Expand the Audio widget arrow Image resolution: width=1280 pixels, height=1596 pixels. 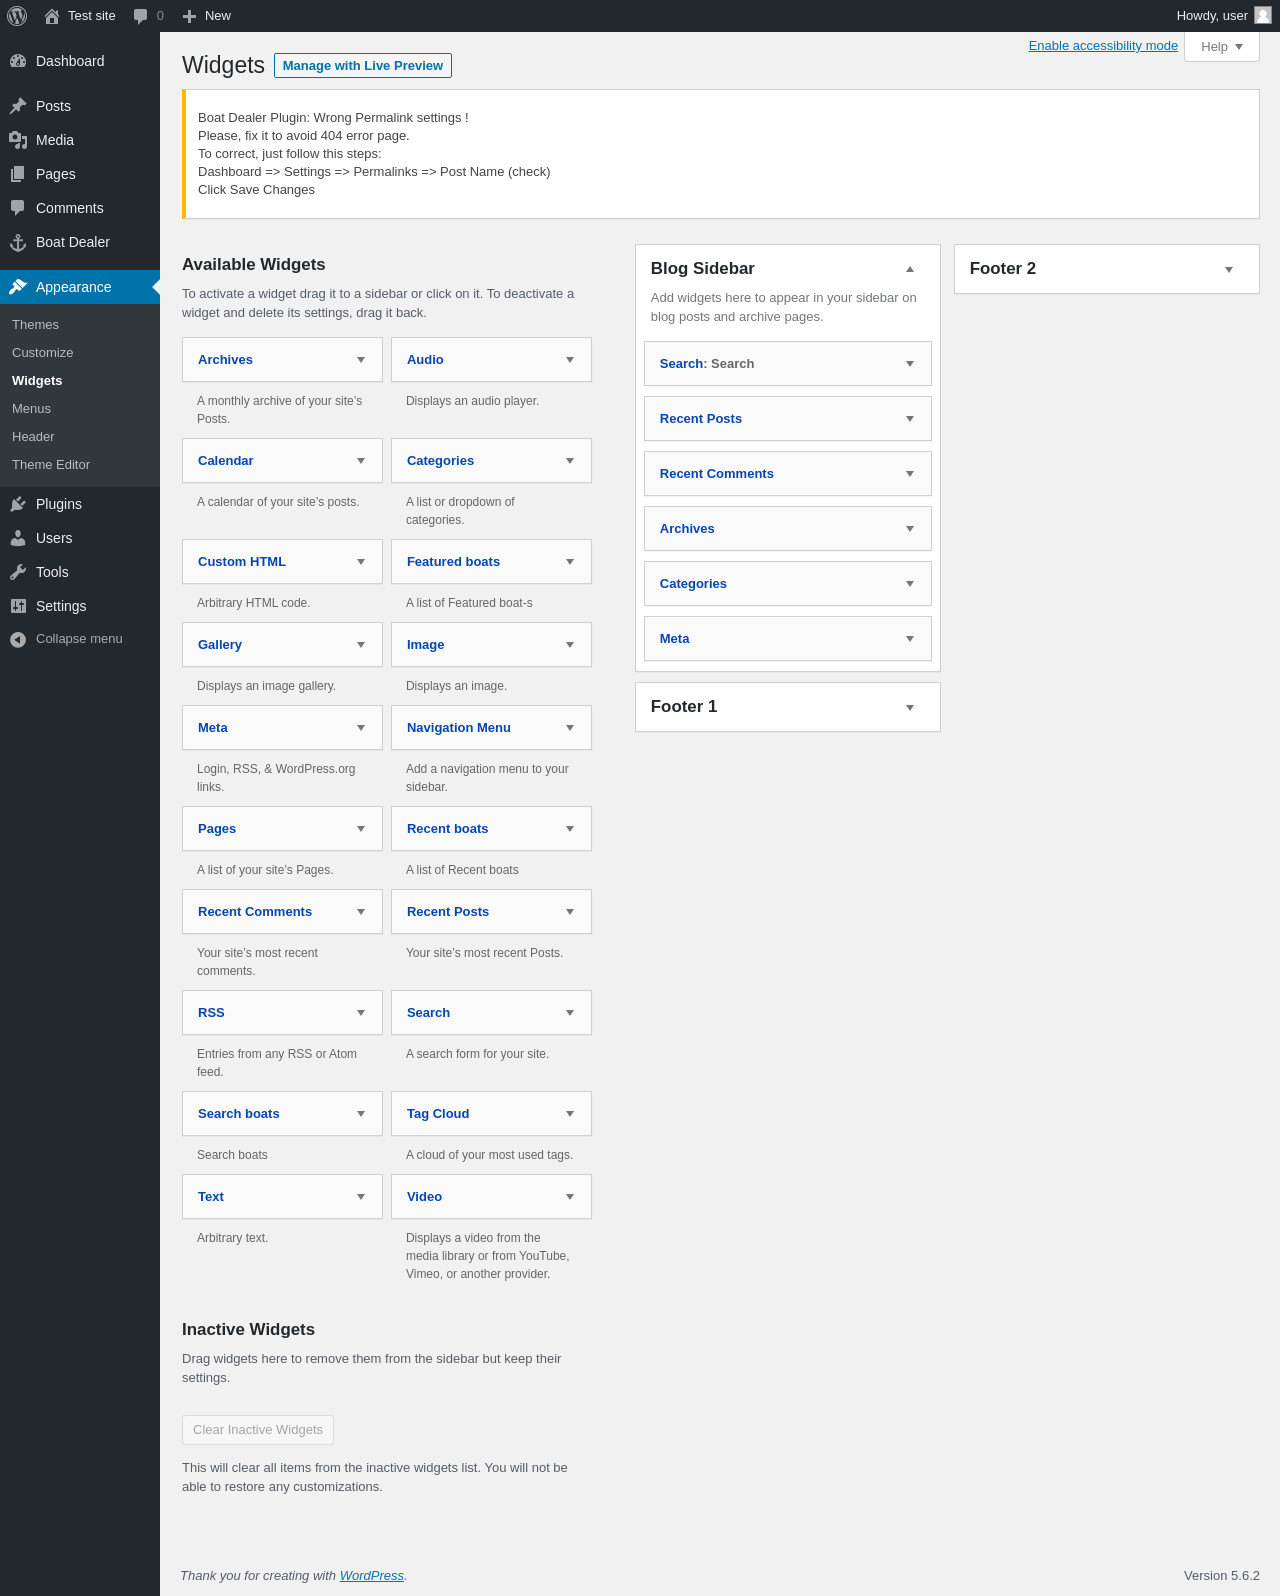[570, 360]
